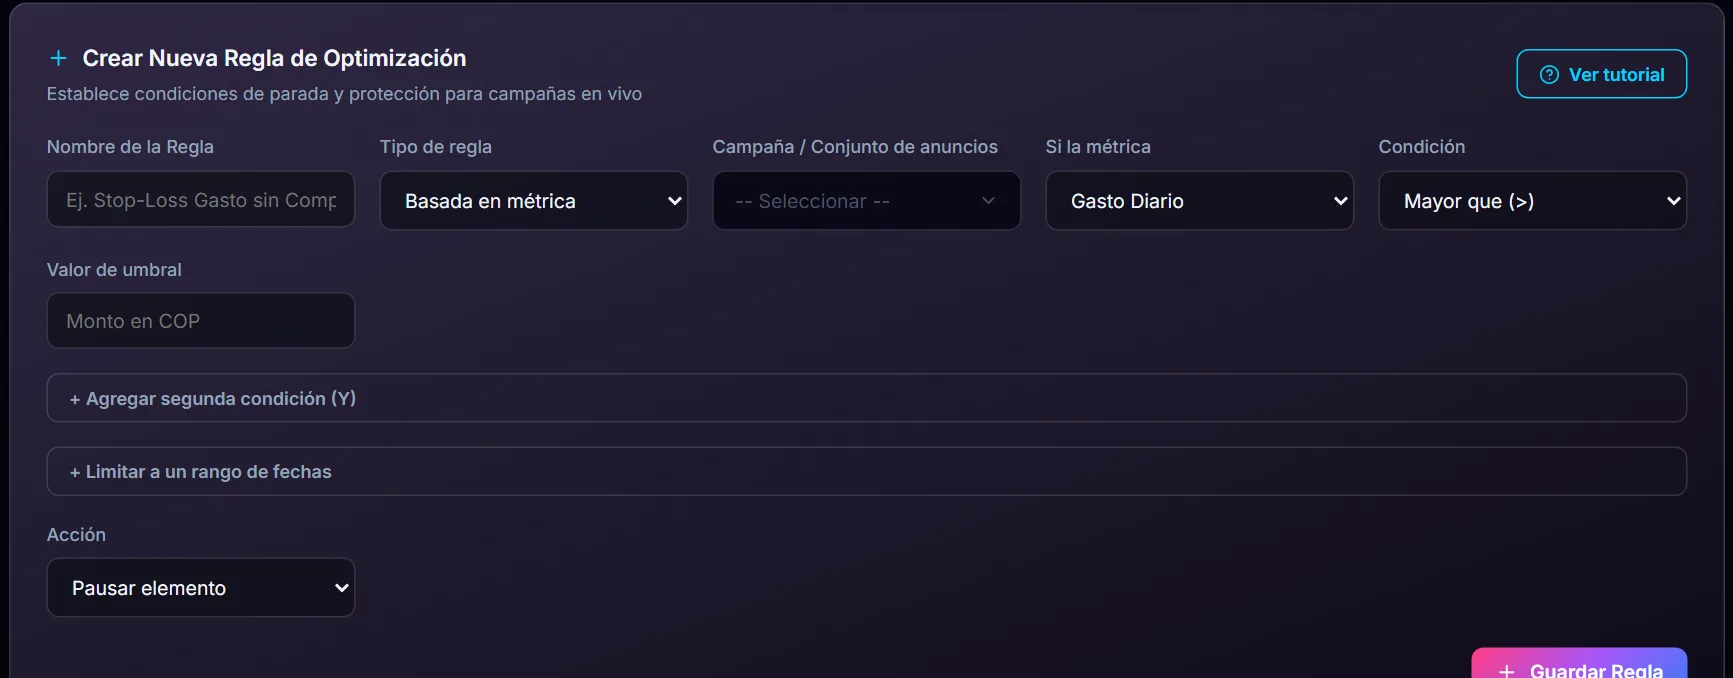Screen dimensions: 1733x678
Task: Open the Si la métrica dropdown
Action: click(1199, 201)
